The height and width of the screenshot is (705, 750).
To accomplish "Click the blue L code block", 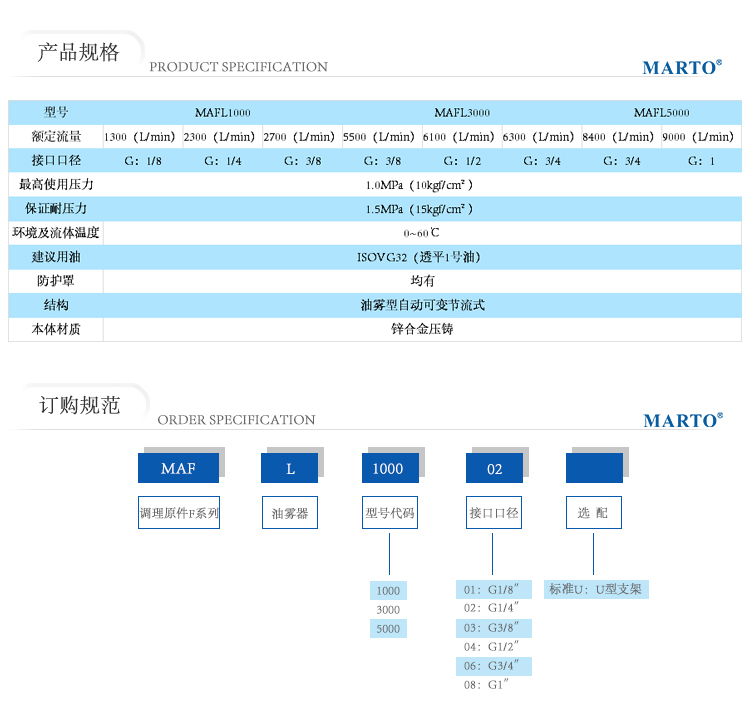I will pyautogui.click(x=289, y=468).
